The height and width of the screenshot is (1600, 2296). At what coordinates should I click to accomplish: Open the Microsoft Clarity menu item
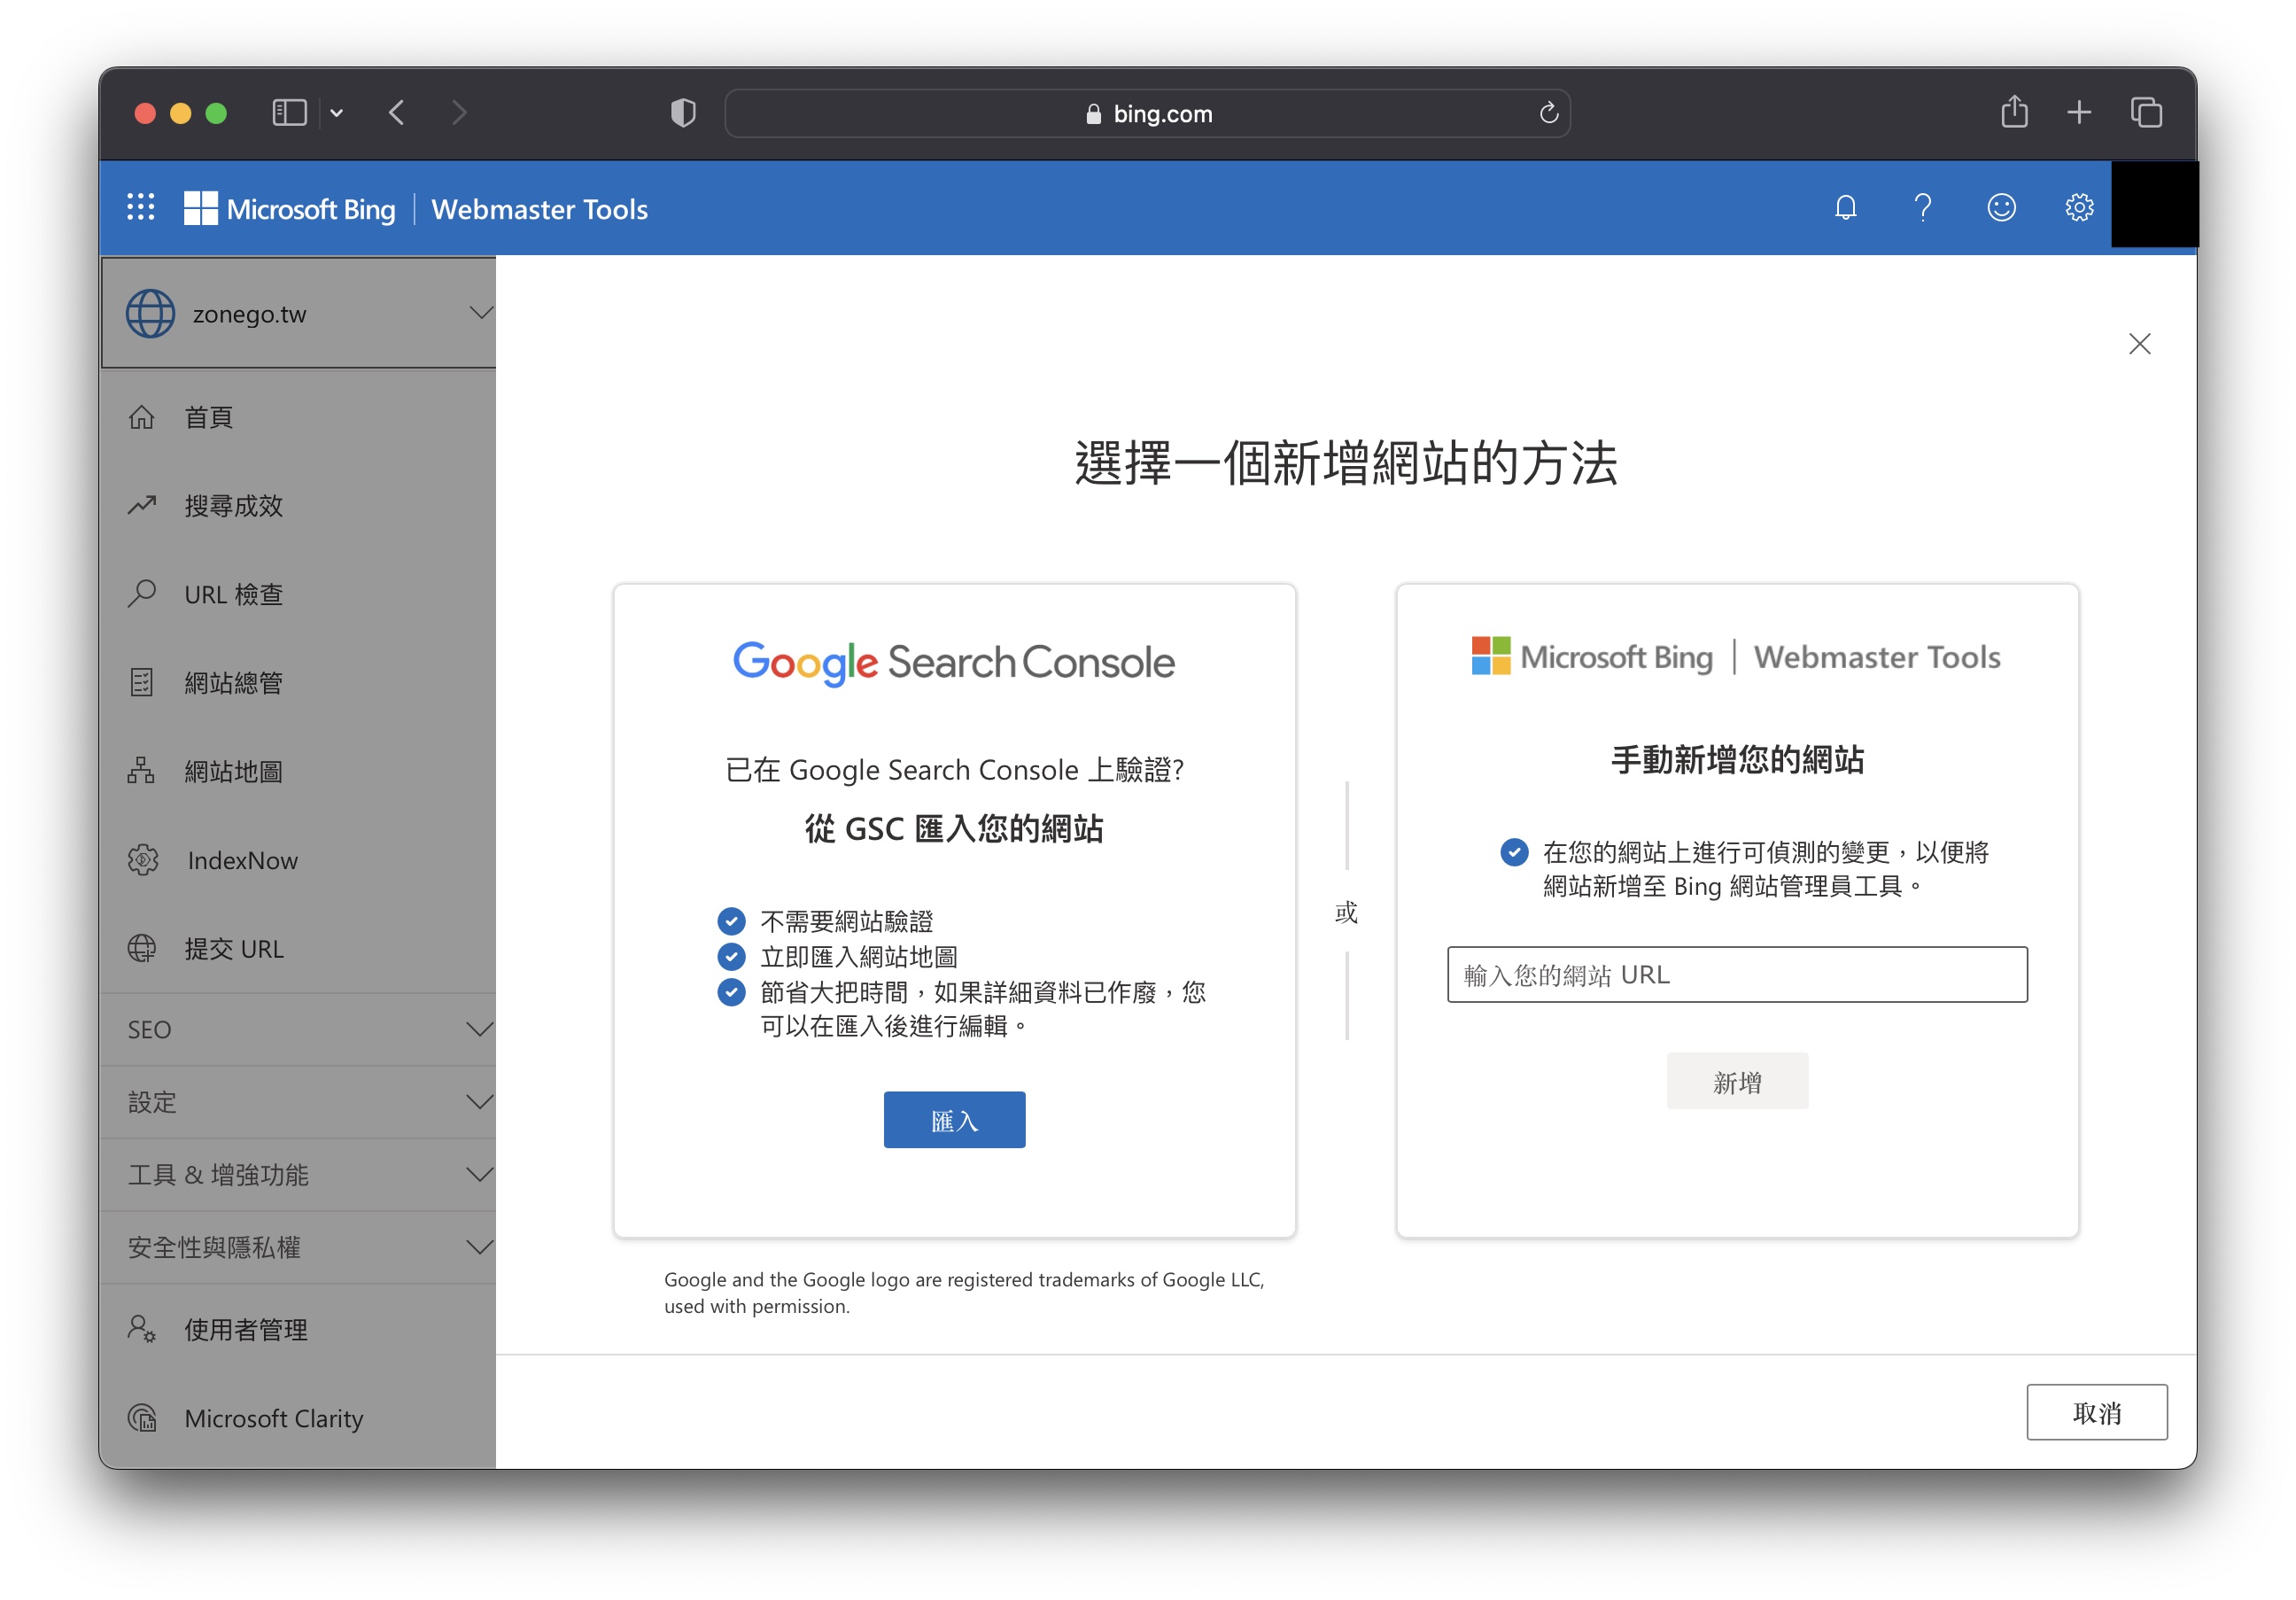[298, 1418]
